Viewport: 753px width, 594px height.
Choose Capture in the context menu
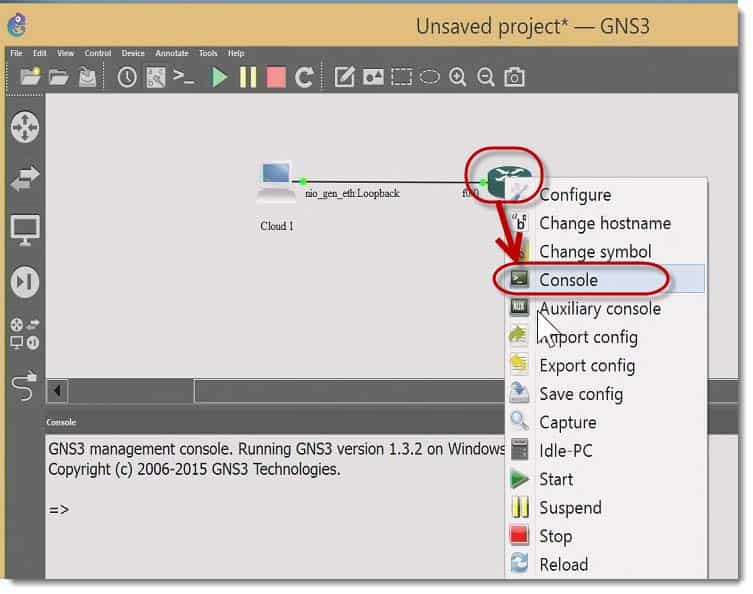point(606,422)
